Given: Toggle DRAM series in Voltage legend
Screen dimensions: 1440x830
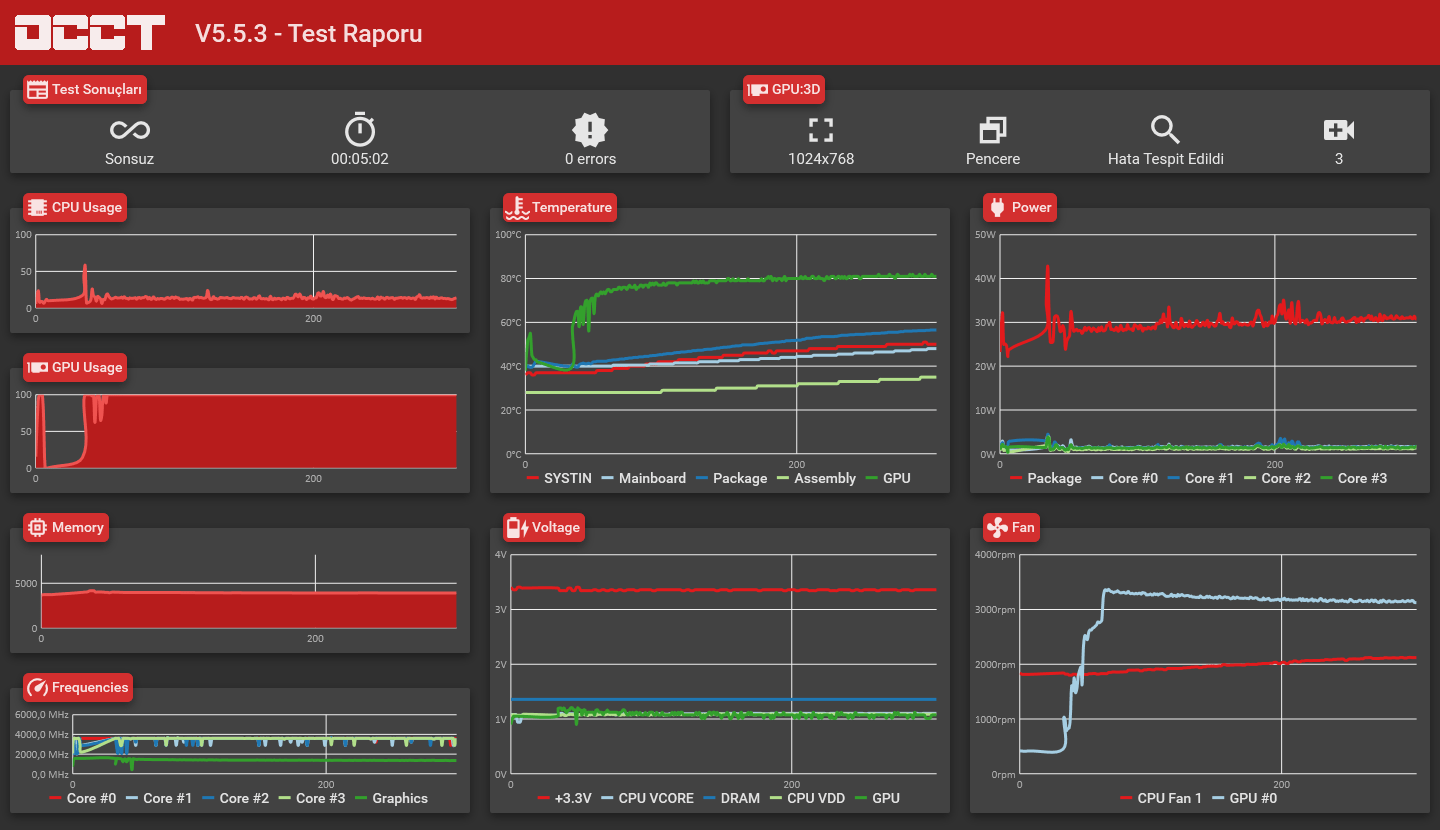Looking at the screenshot, I should (x=731, y=798).
